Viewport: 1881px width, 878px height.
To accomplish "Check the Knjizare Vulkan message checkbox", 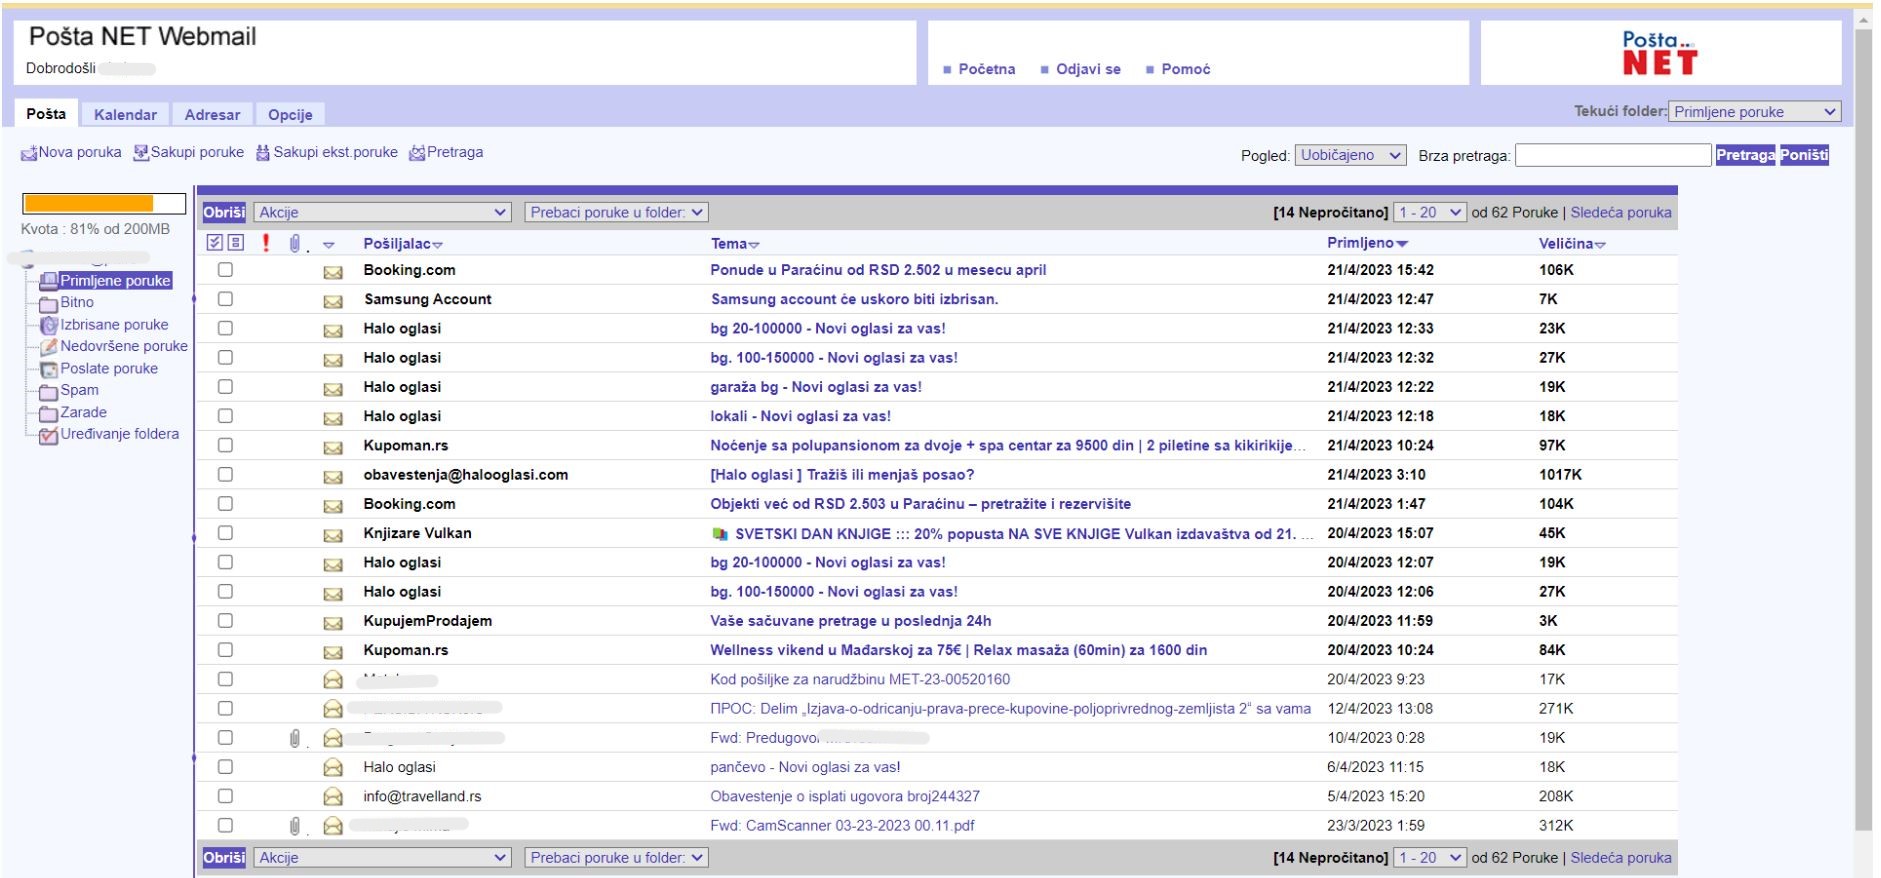I will pyautogui.click(x=225, y=533).
